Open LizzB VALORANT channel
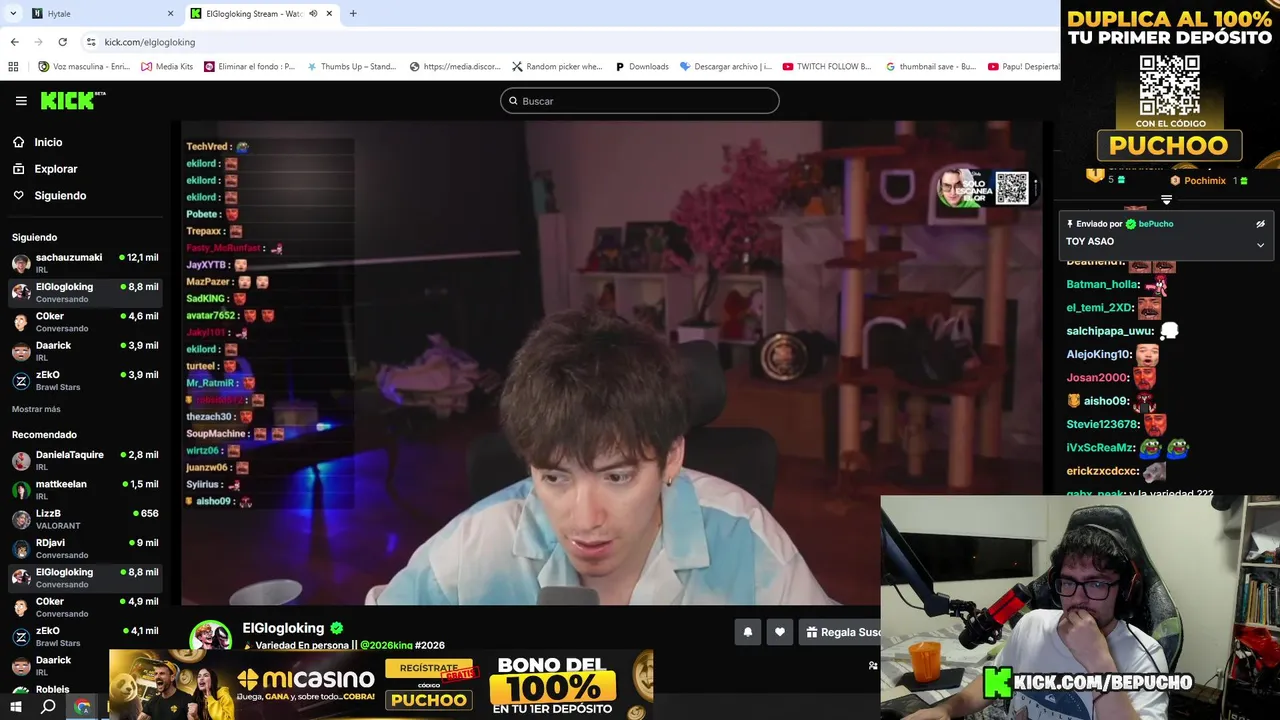Image resolution: width=1280 pixels, height=720 pixels. (x=85, y=519)
